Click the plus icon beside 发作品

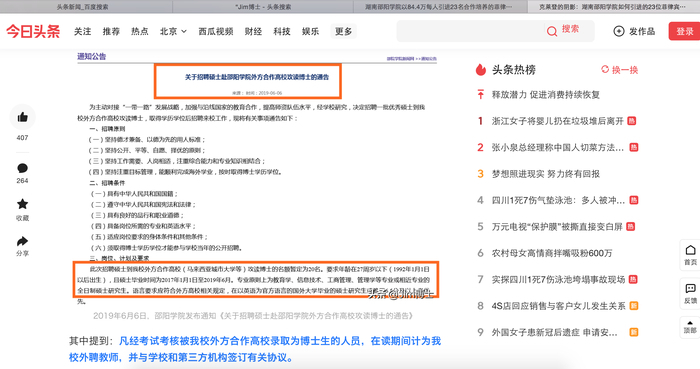coord(619,31)
